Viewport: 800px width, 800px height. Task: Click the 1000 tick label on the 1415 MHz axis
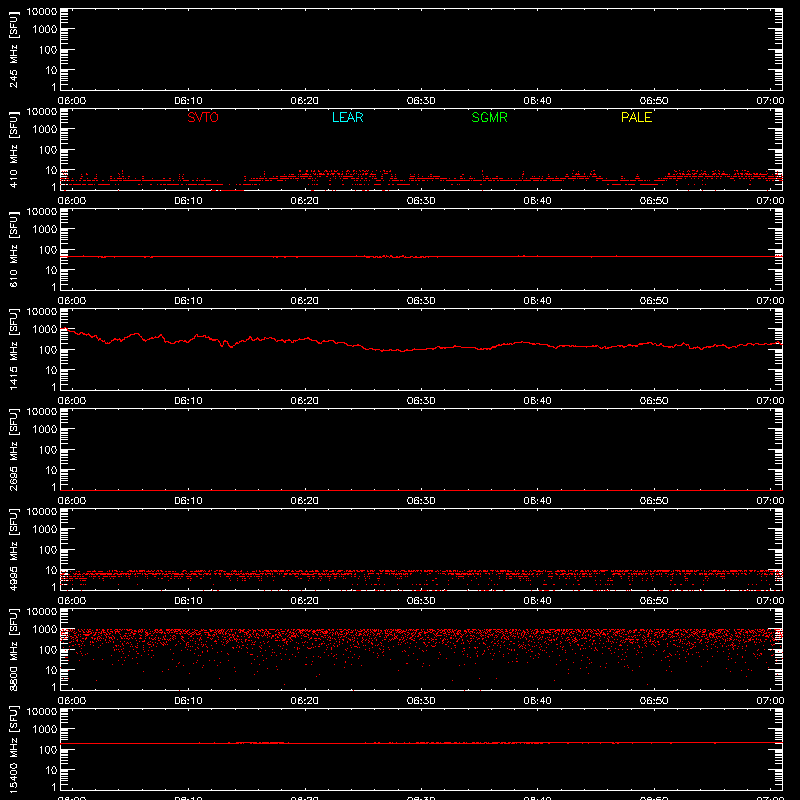(45, 330)
